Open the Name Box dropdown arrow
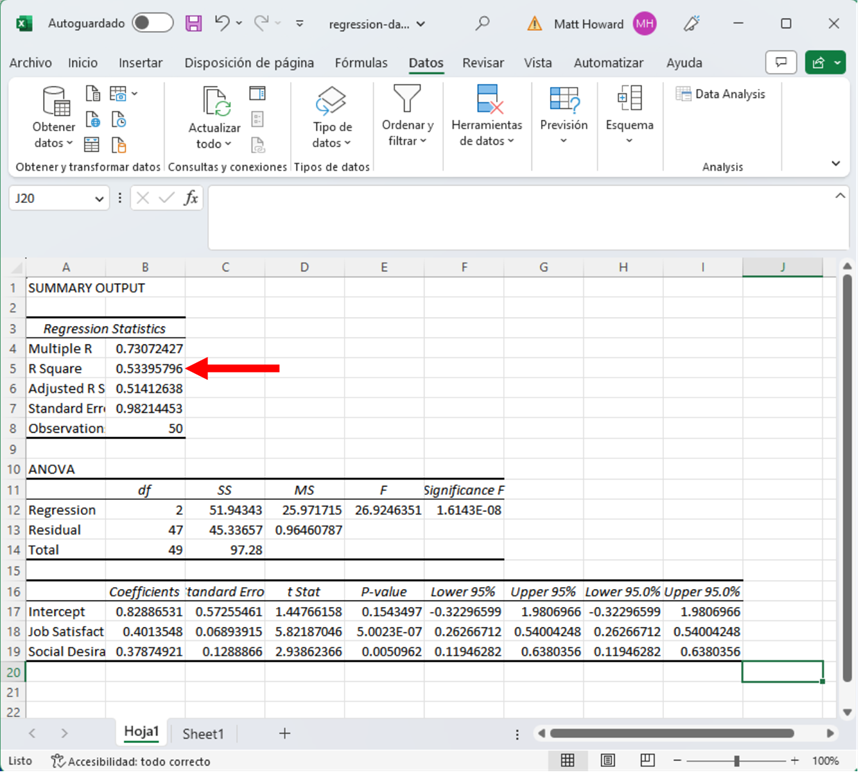 point(99,199)
